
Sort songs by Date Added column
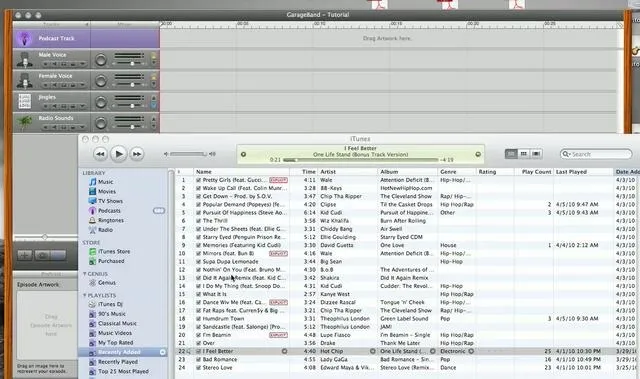pyautogui.click(x=627, y=172)
